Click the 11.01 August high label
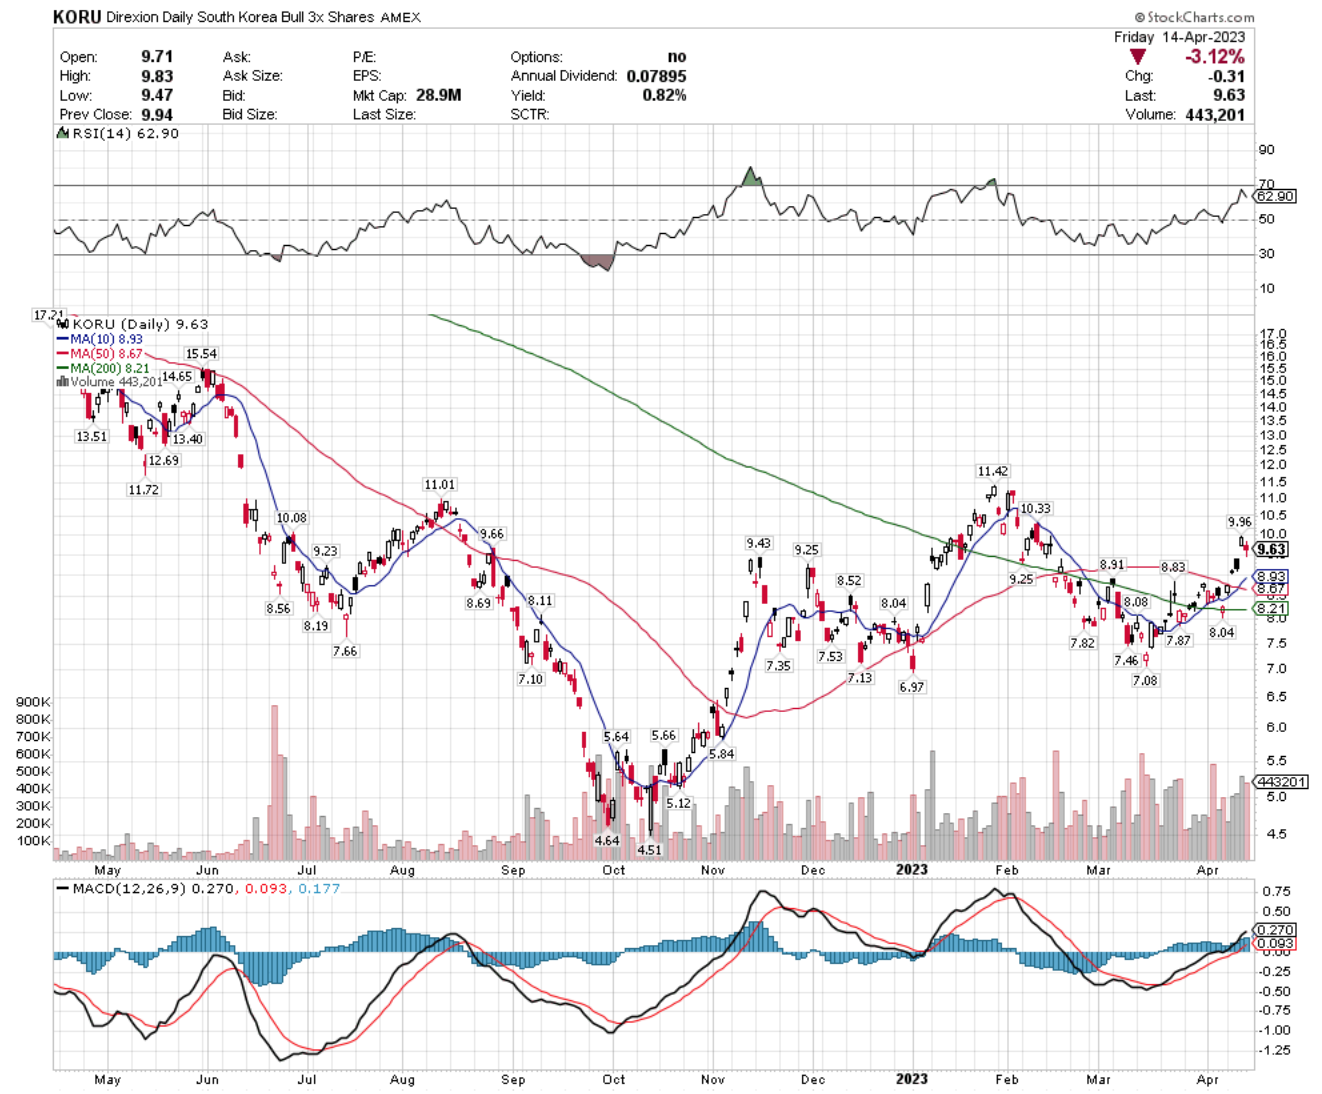1322x1094 pixels. click(x=439, y=485)
